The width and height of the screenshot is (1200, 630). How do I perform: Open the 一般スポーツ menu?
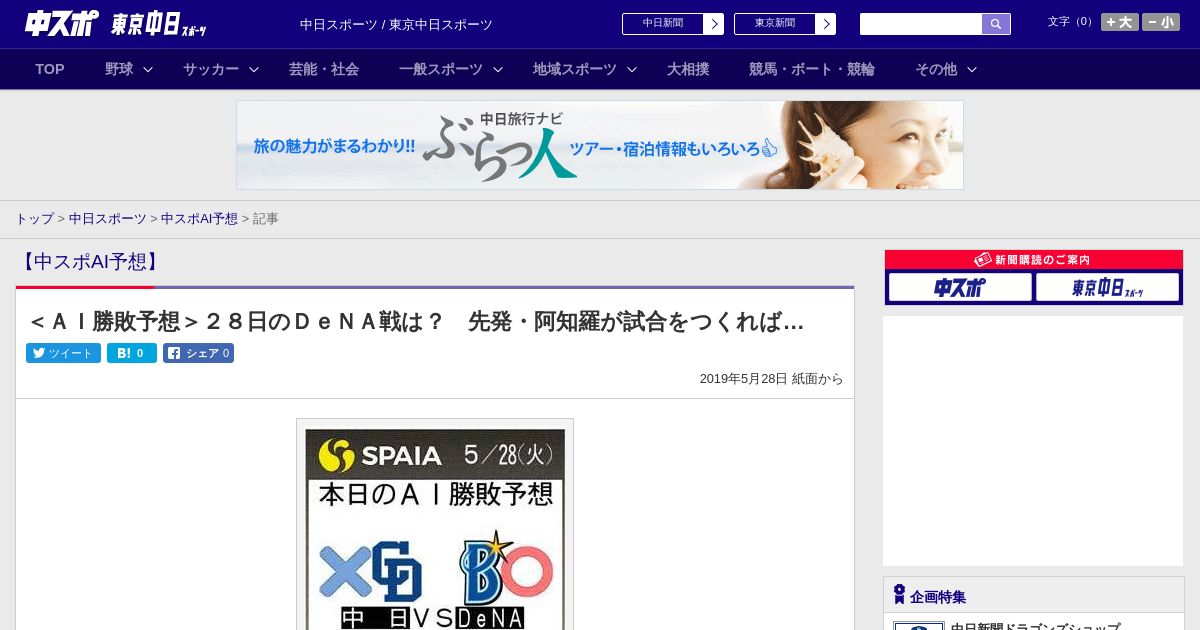(x=441, y=69)
